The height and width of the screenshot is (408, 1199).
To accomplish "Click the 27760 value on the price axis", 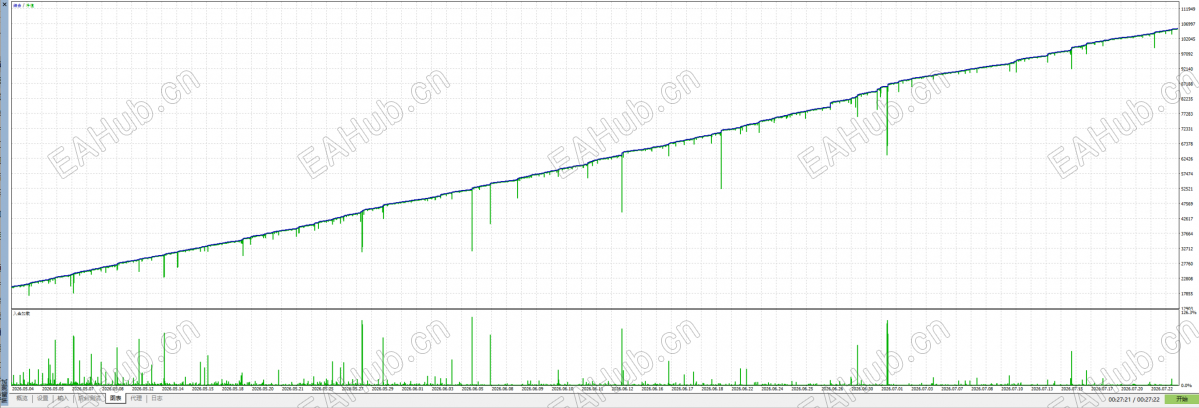I will pos(1187,264).
